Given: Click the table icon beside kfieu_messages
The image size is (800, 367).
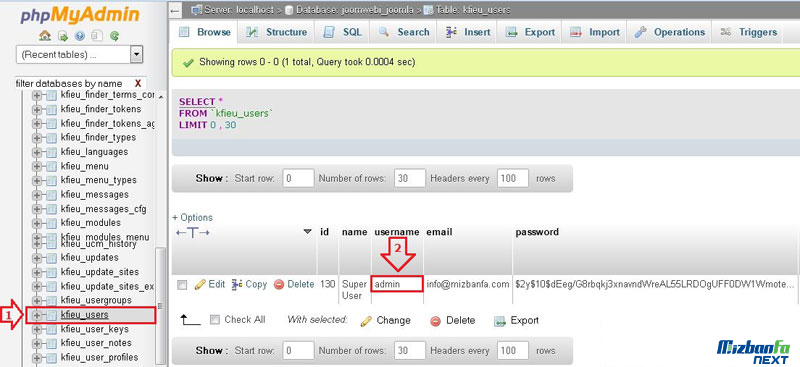Looking at the screenshot, I should click(52, 195).
